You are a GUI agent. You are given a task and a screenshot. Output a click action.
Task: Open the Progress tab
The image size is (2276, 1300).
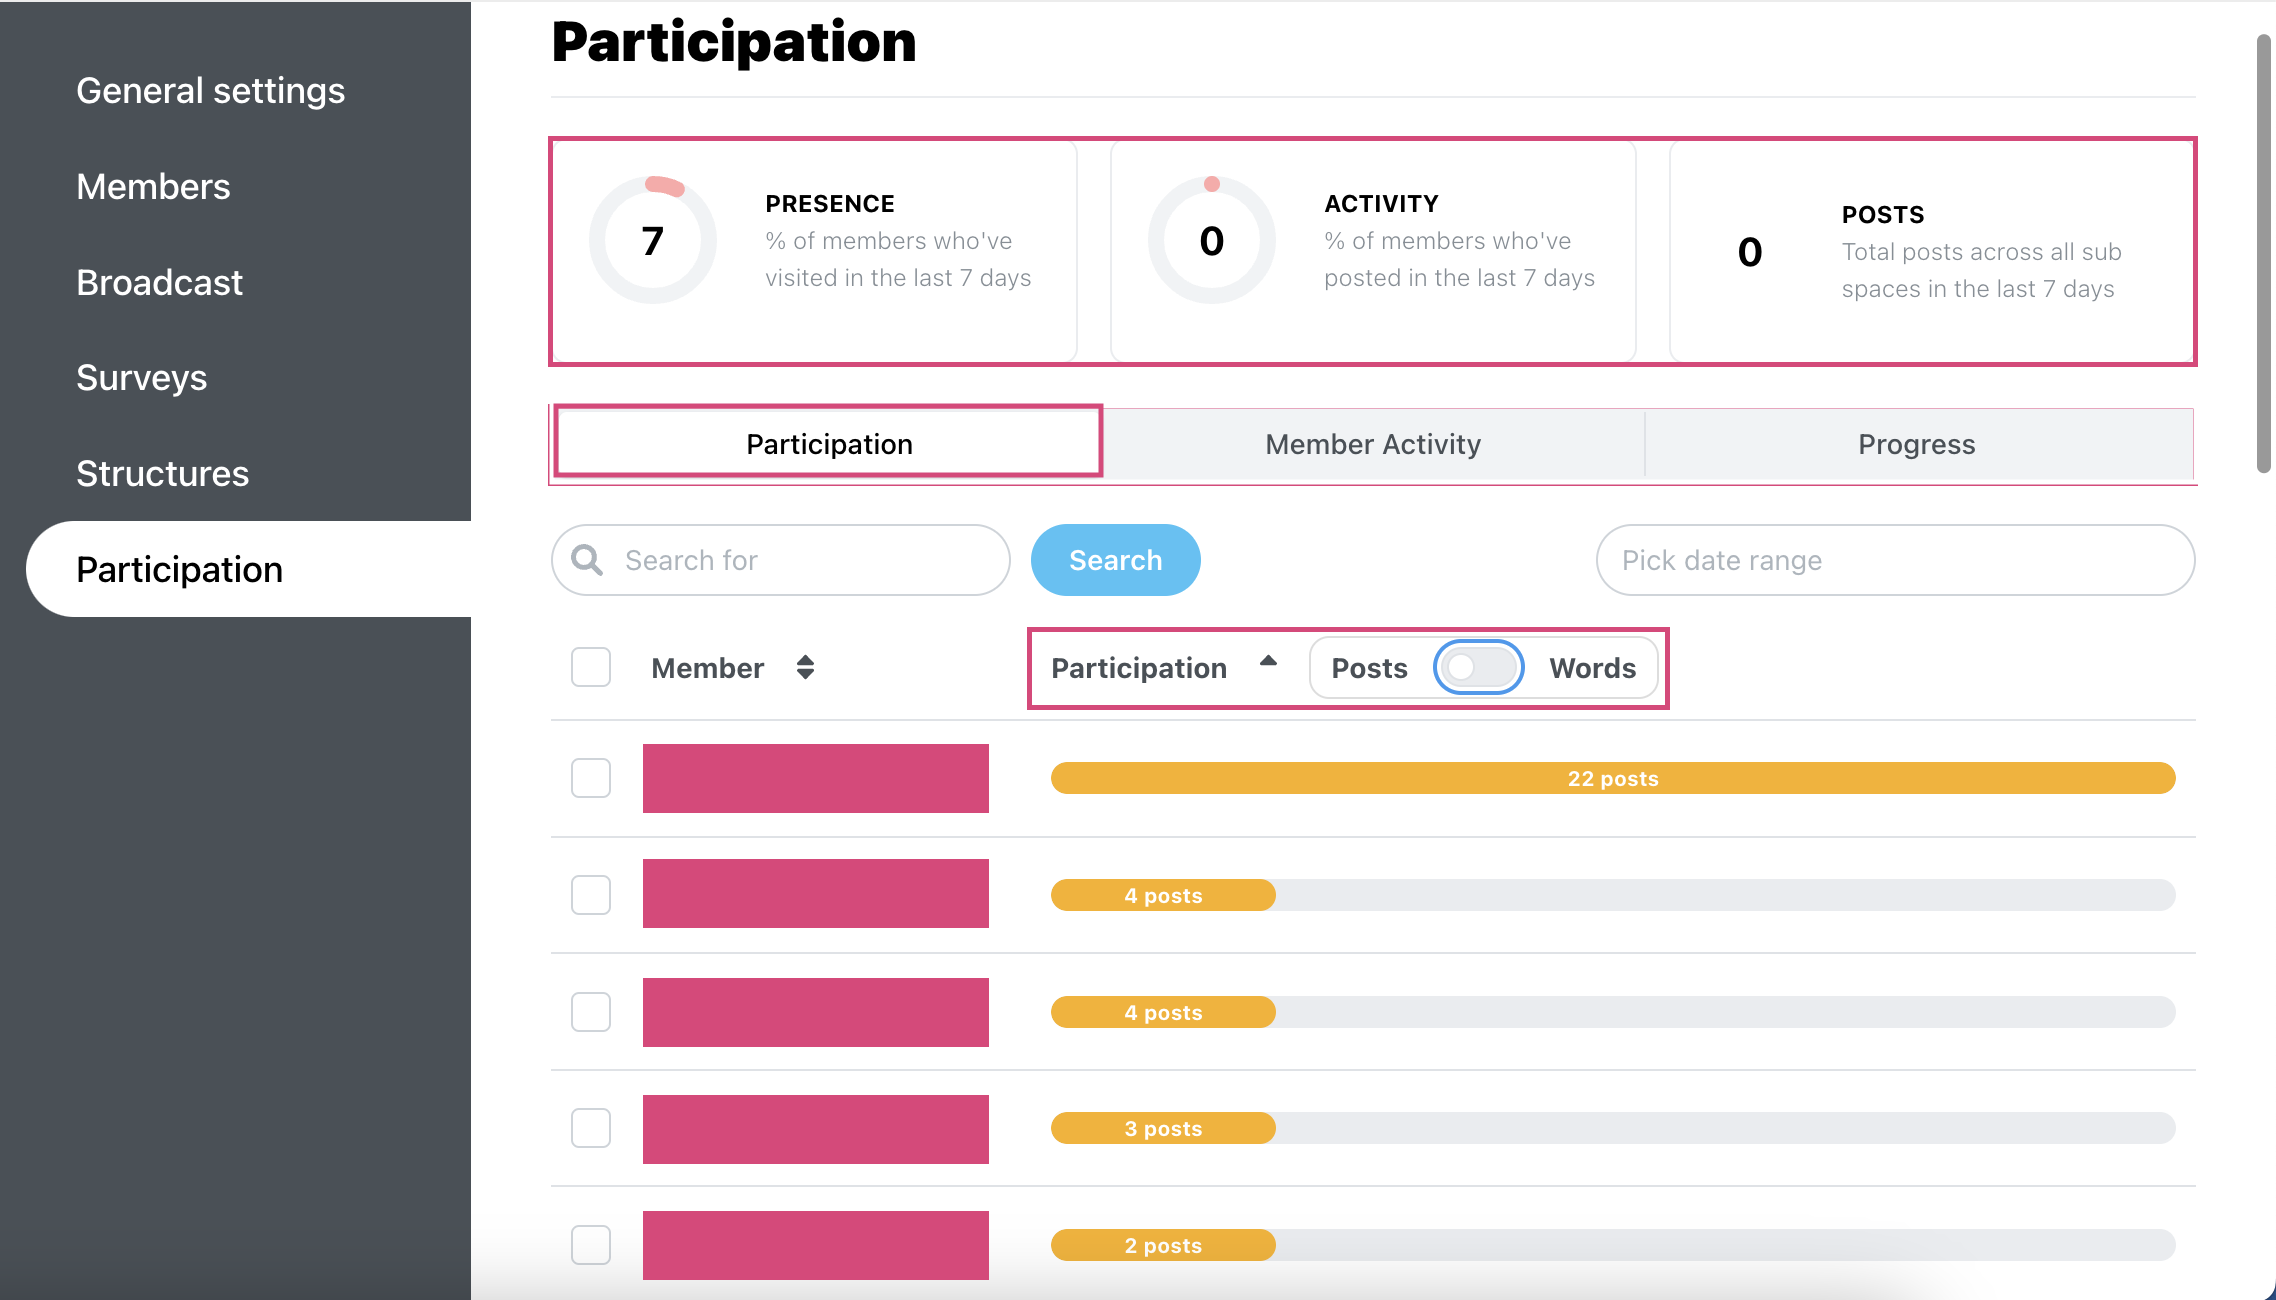click(1918, 444)
